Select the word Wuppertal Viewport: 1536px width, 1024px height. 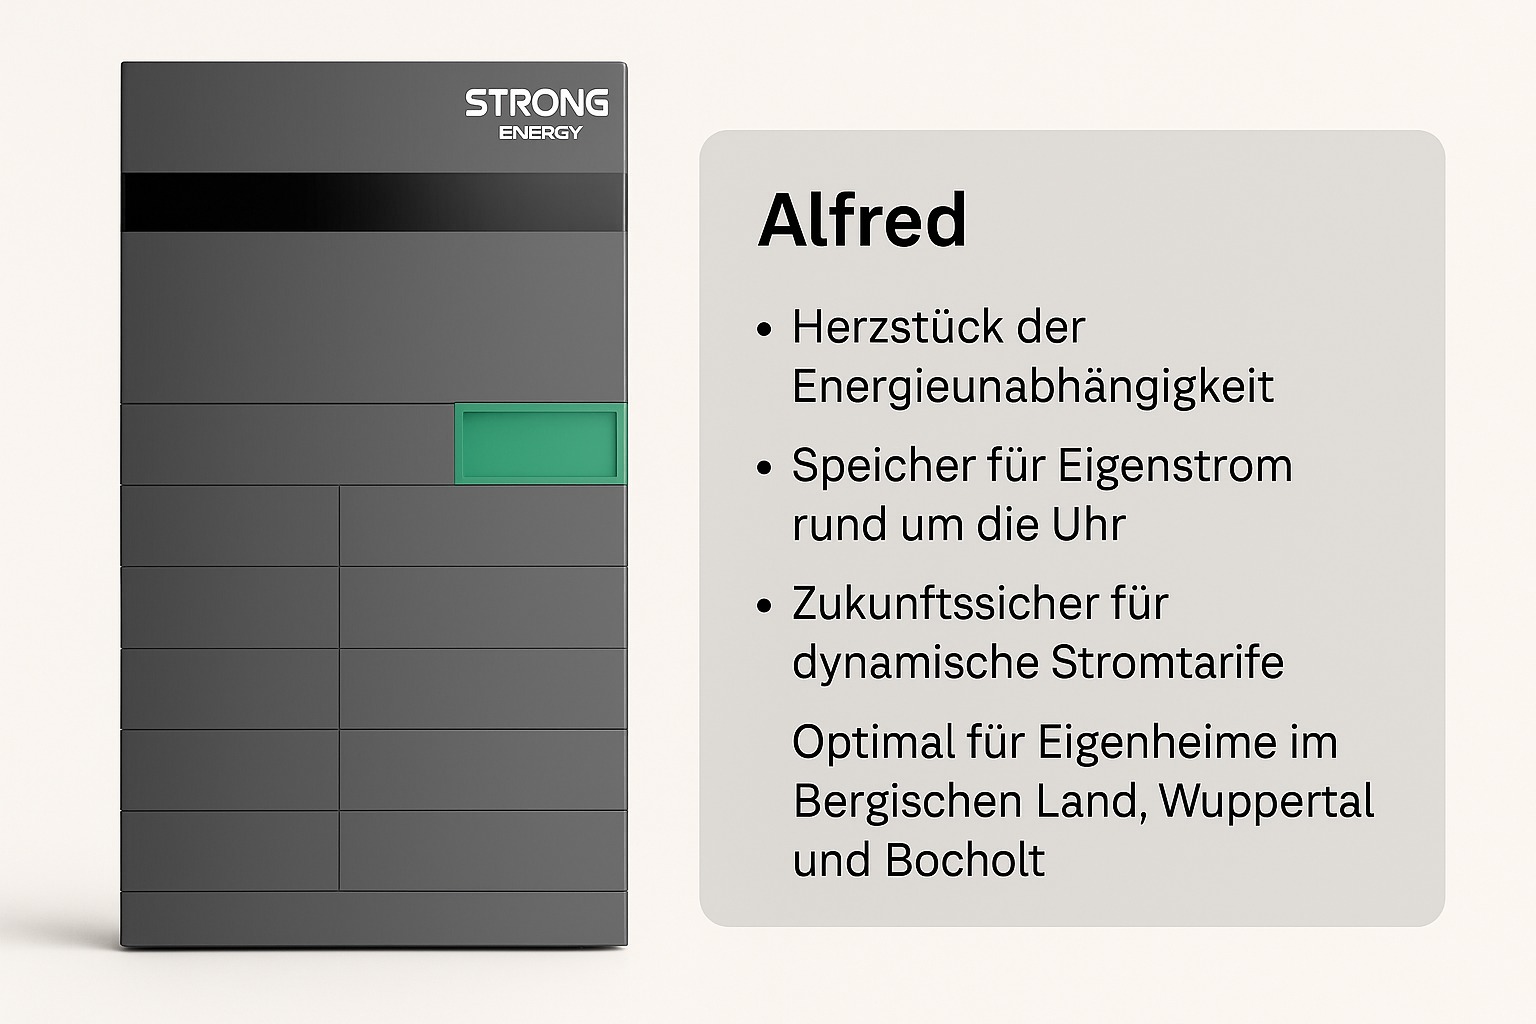1267,802
